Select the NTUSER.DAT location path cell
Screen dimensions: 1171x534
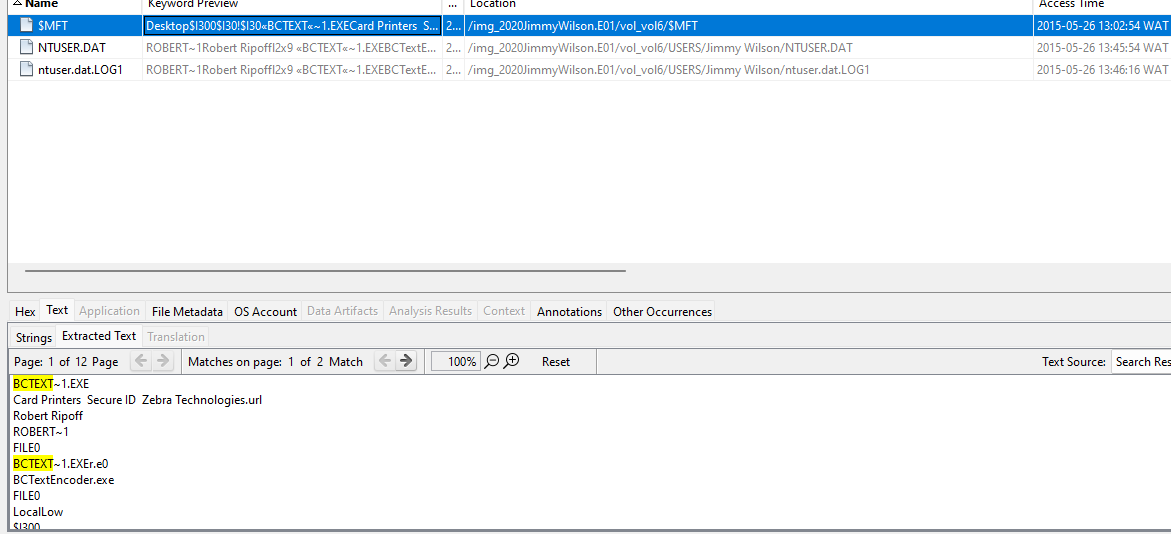(660, 47)
